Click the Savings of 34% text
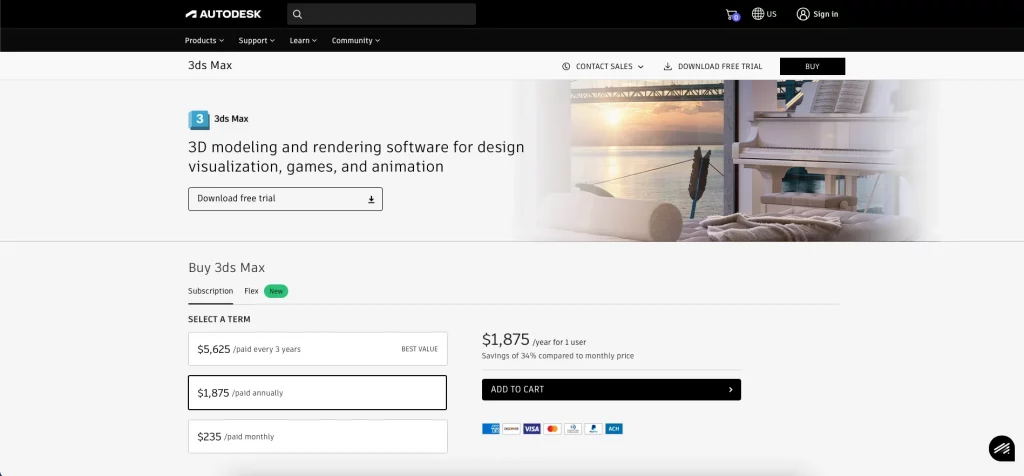Viewport: 1024px width, 476px height. [558, 356]
